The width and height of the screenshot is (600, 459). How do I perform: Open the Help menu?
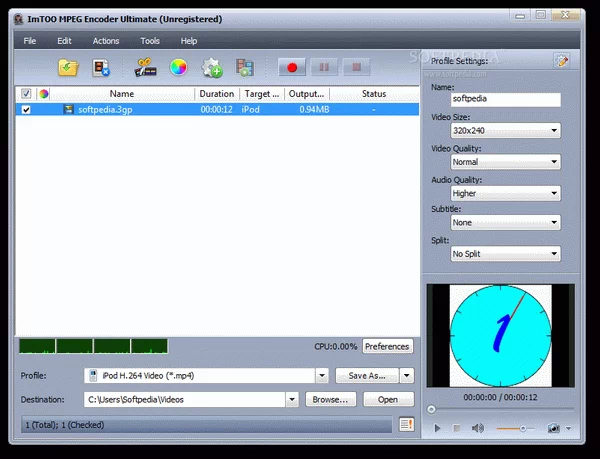click(x=189, y=41)
